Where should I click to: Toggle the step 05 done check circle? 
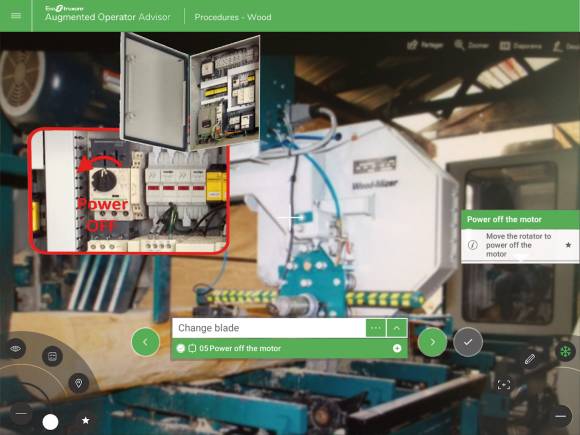pyautogui.click(x=181, y=348)
